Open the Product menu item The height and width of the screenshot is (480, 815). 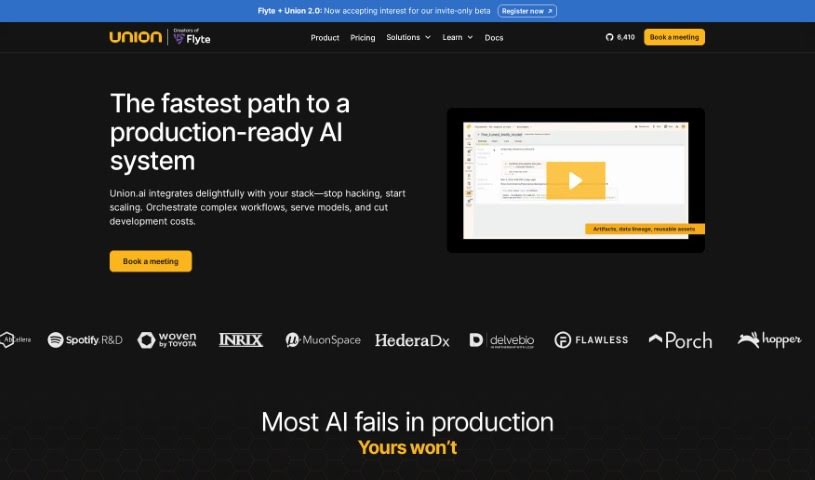pyautogui.click(x=325, y=37)
